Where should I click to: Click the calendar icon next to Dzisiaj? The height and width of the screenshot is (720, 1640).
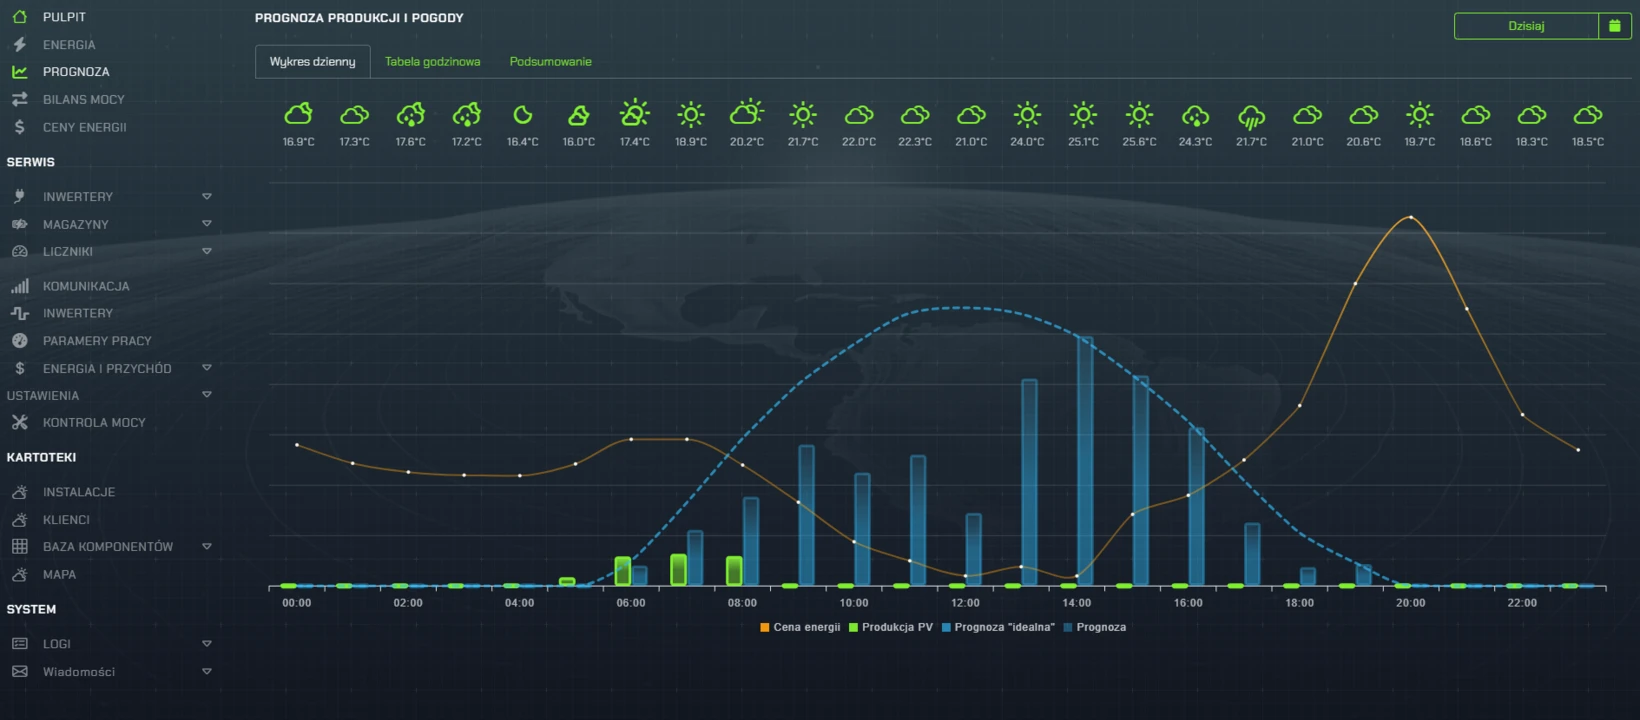(x=1614, y=26)
